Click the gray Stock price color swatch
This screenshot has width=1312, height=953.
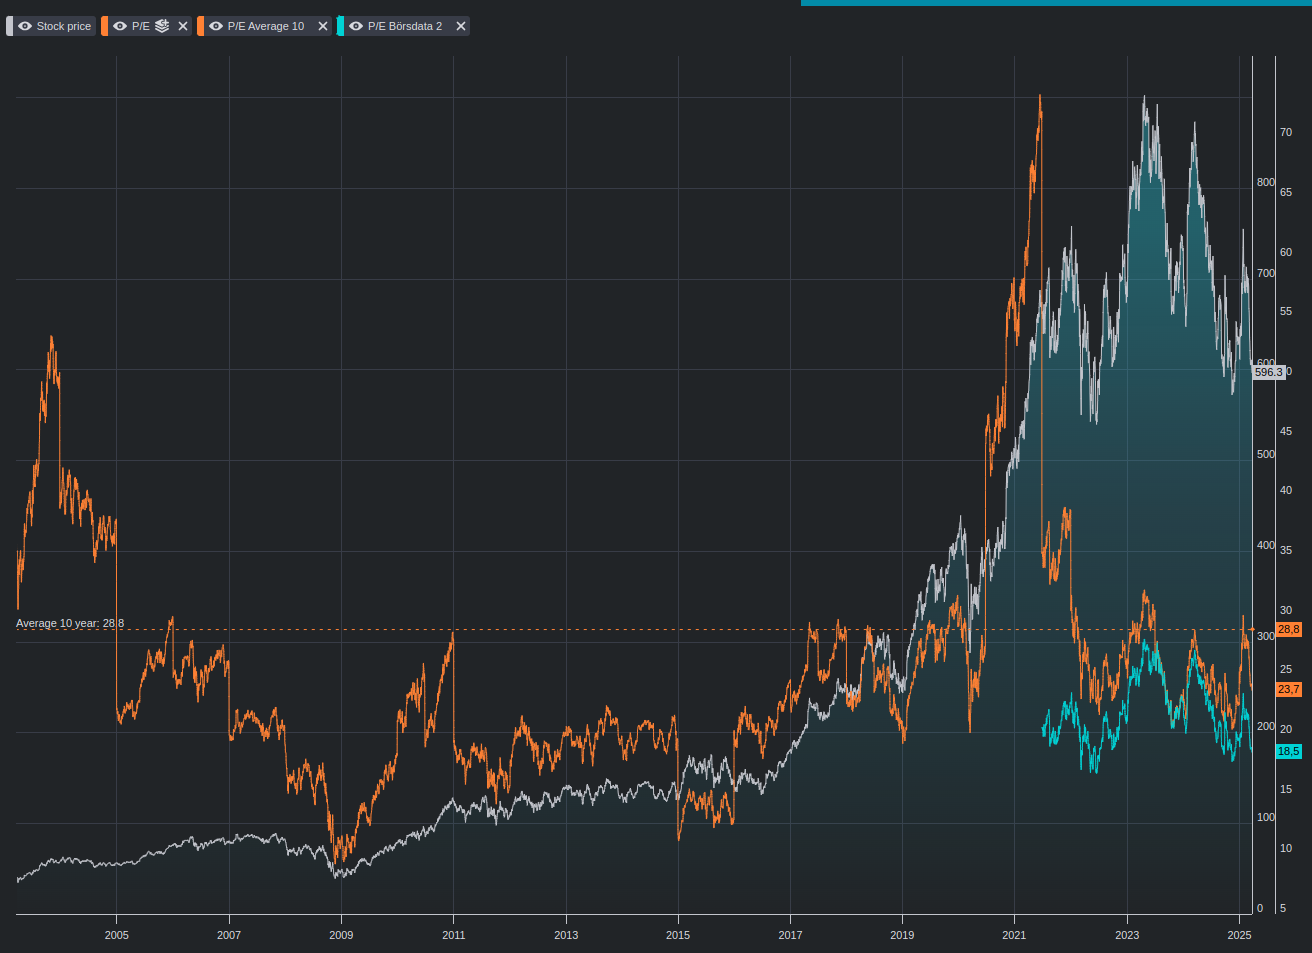(x=10, y=26)
